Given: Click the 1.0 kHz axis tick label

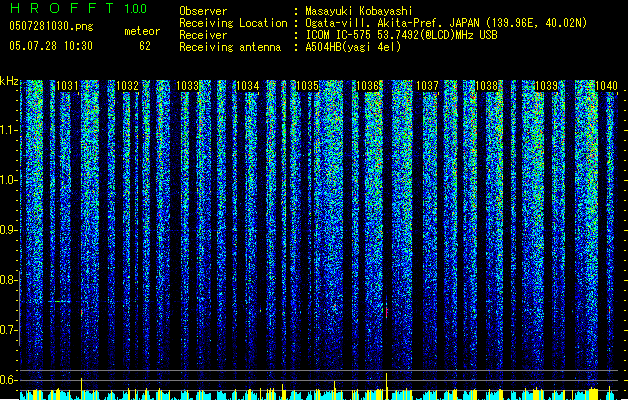Looking at the screenshot, I should (x=9, y=180).
